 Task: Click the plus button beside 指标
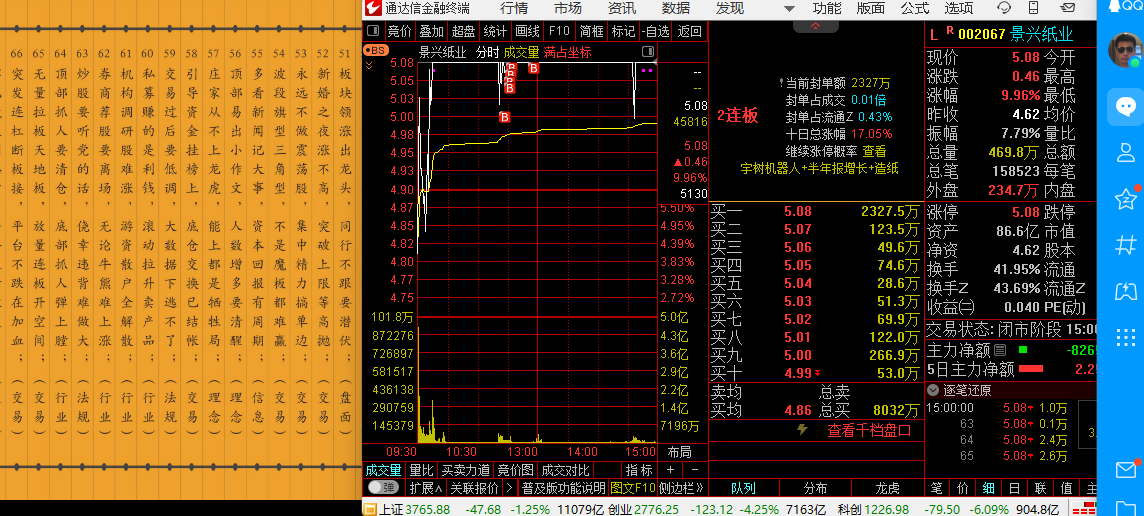pyautogui.click(x=670, y=470)
